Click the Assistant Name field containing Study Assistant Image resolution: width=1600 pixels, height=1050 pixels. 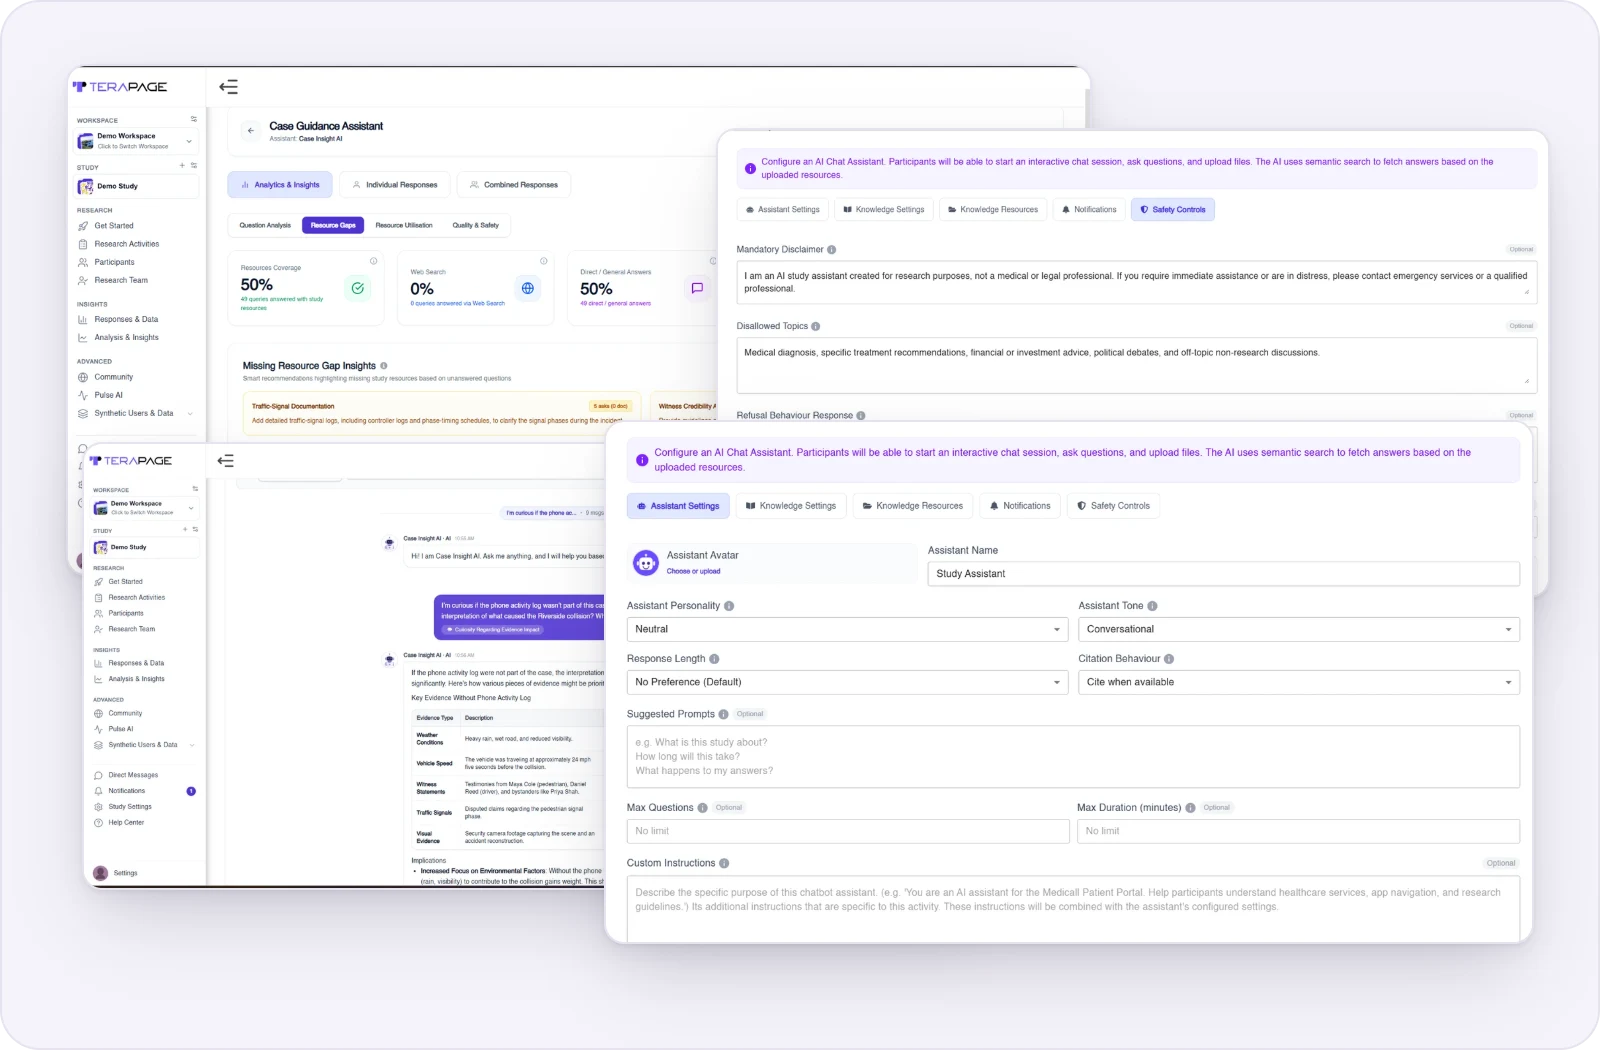coord(1224,574)
